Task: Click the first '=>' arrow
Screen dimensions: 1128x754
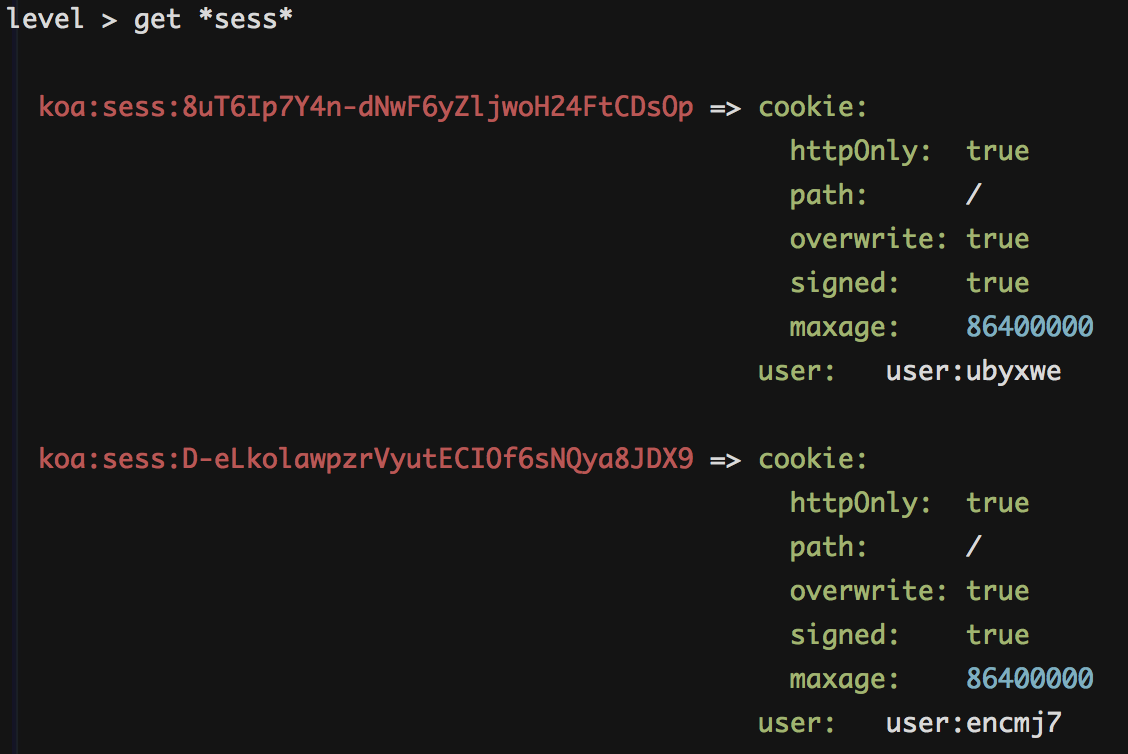Action: pyautogui.click(x=725, y=109)
